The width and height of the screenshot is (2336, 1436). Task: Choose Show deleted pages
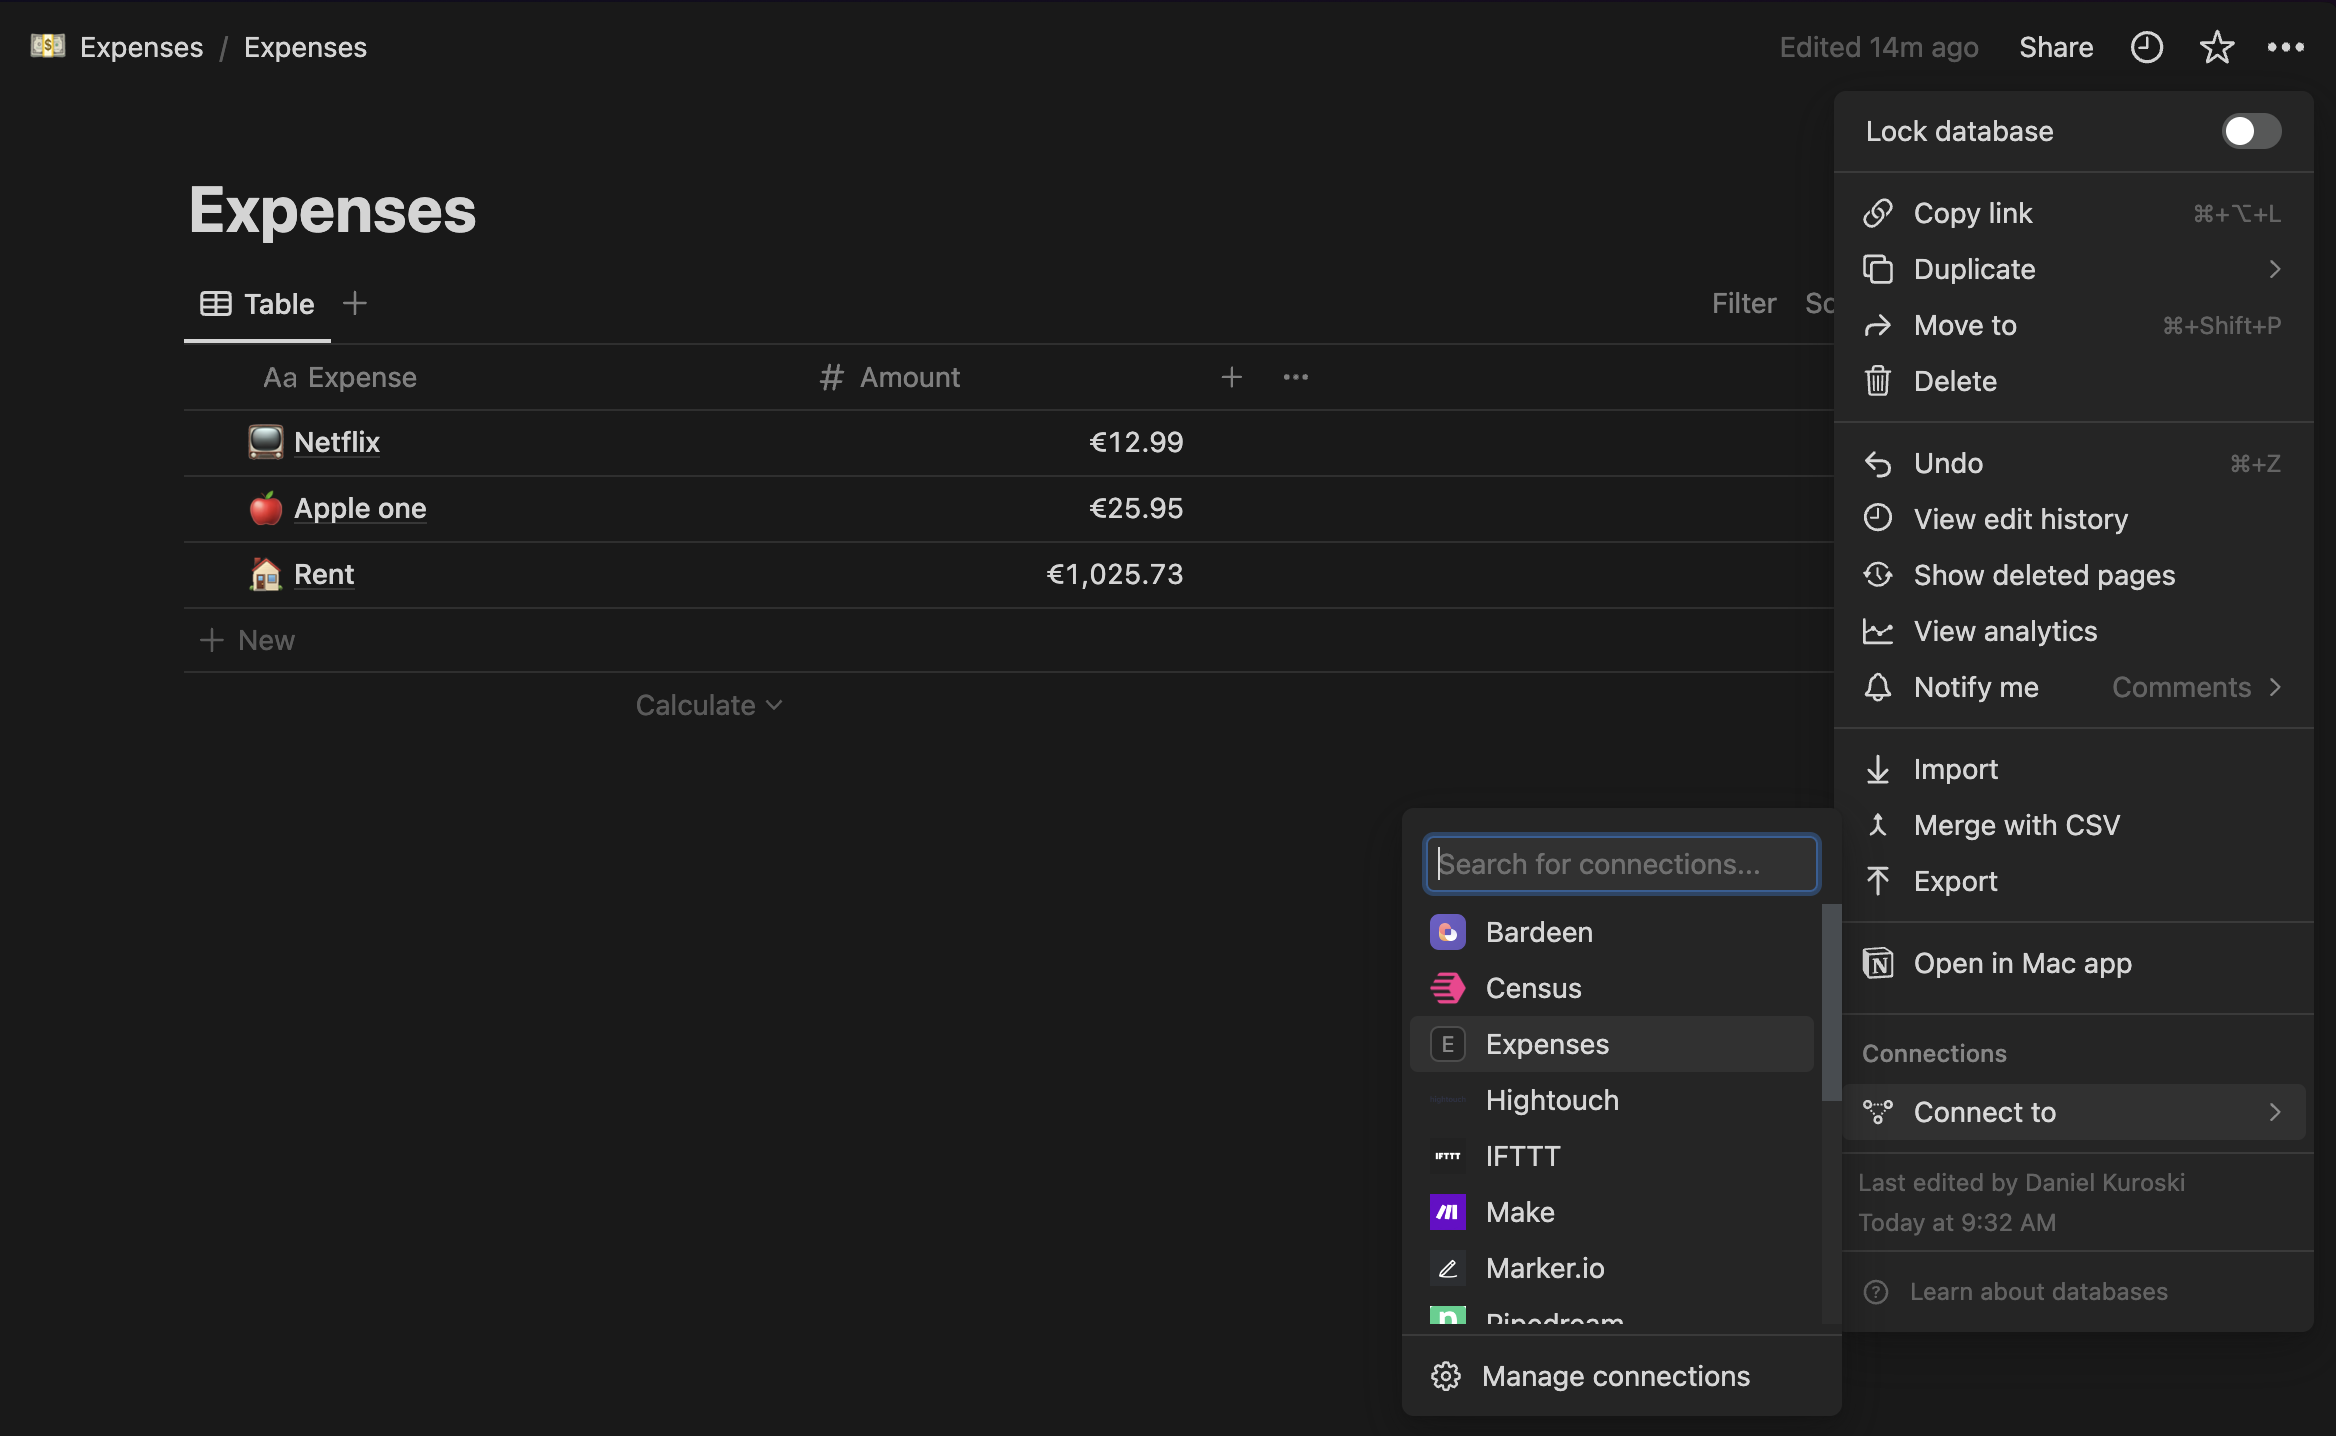coord(2043,575)
